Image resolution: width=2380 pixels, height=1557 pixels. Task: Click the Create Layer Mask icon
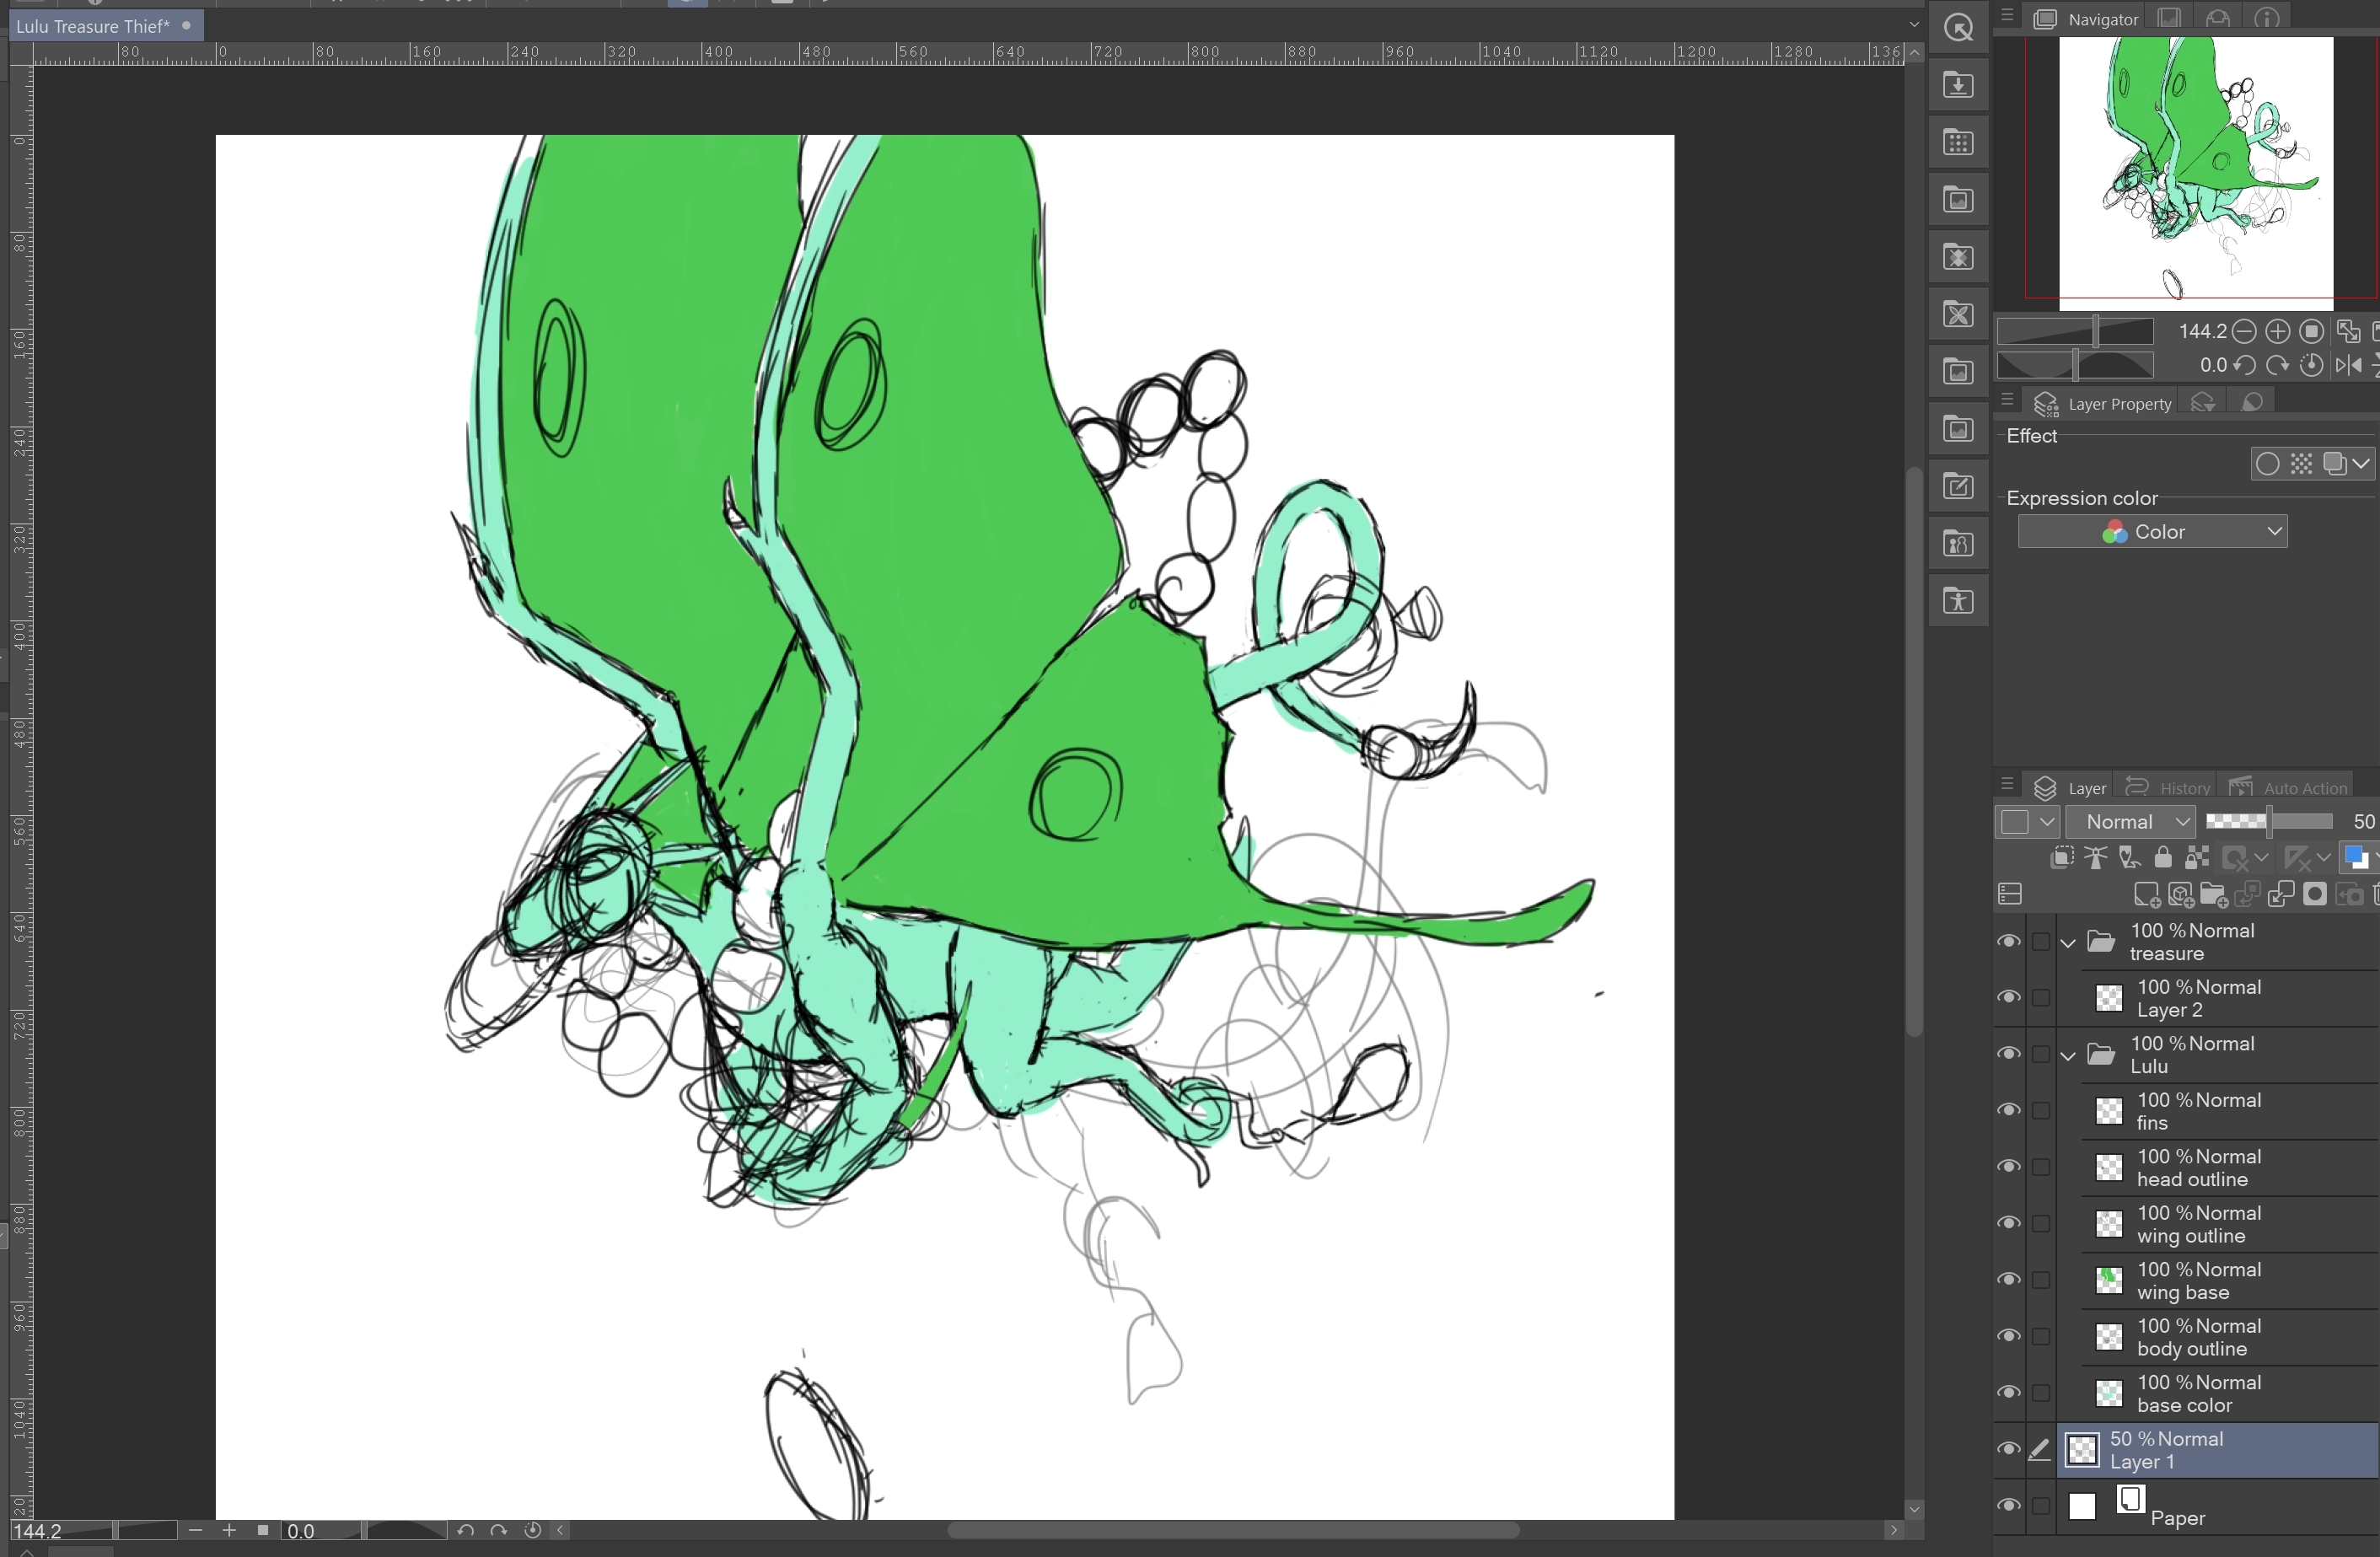[2314, 895]
